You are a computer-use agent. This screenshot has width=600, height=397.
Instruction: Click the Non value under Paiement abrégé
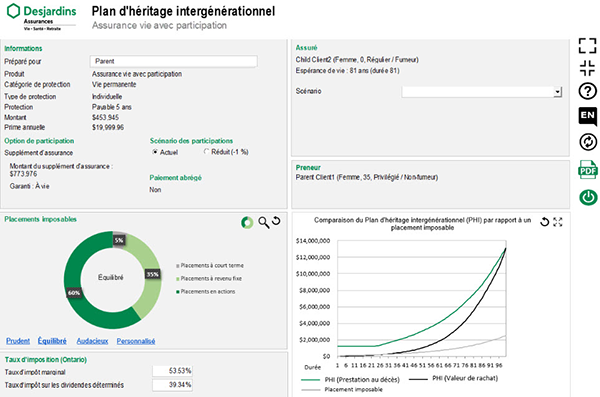[x=155, y=190]
